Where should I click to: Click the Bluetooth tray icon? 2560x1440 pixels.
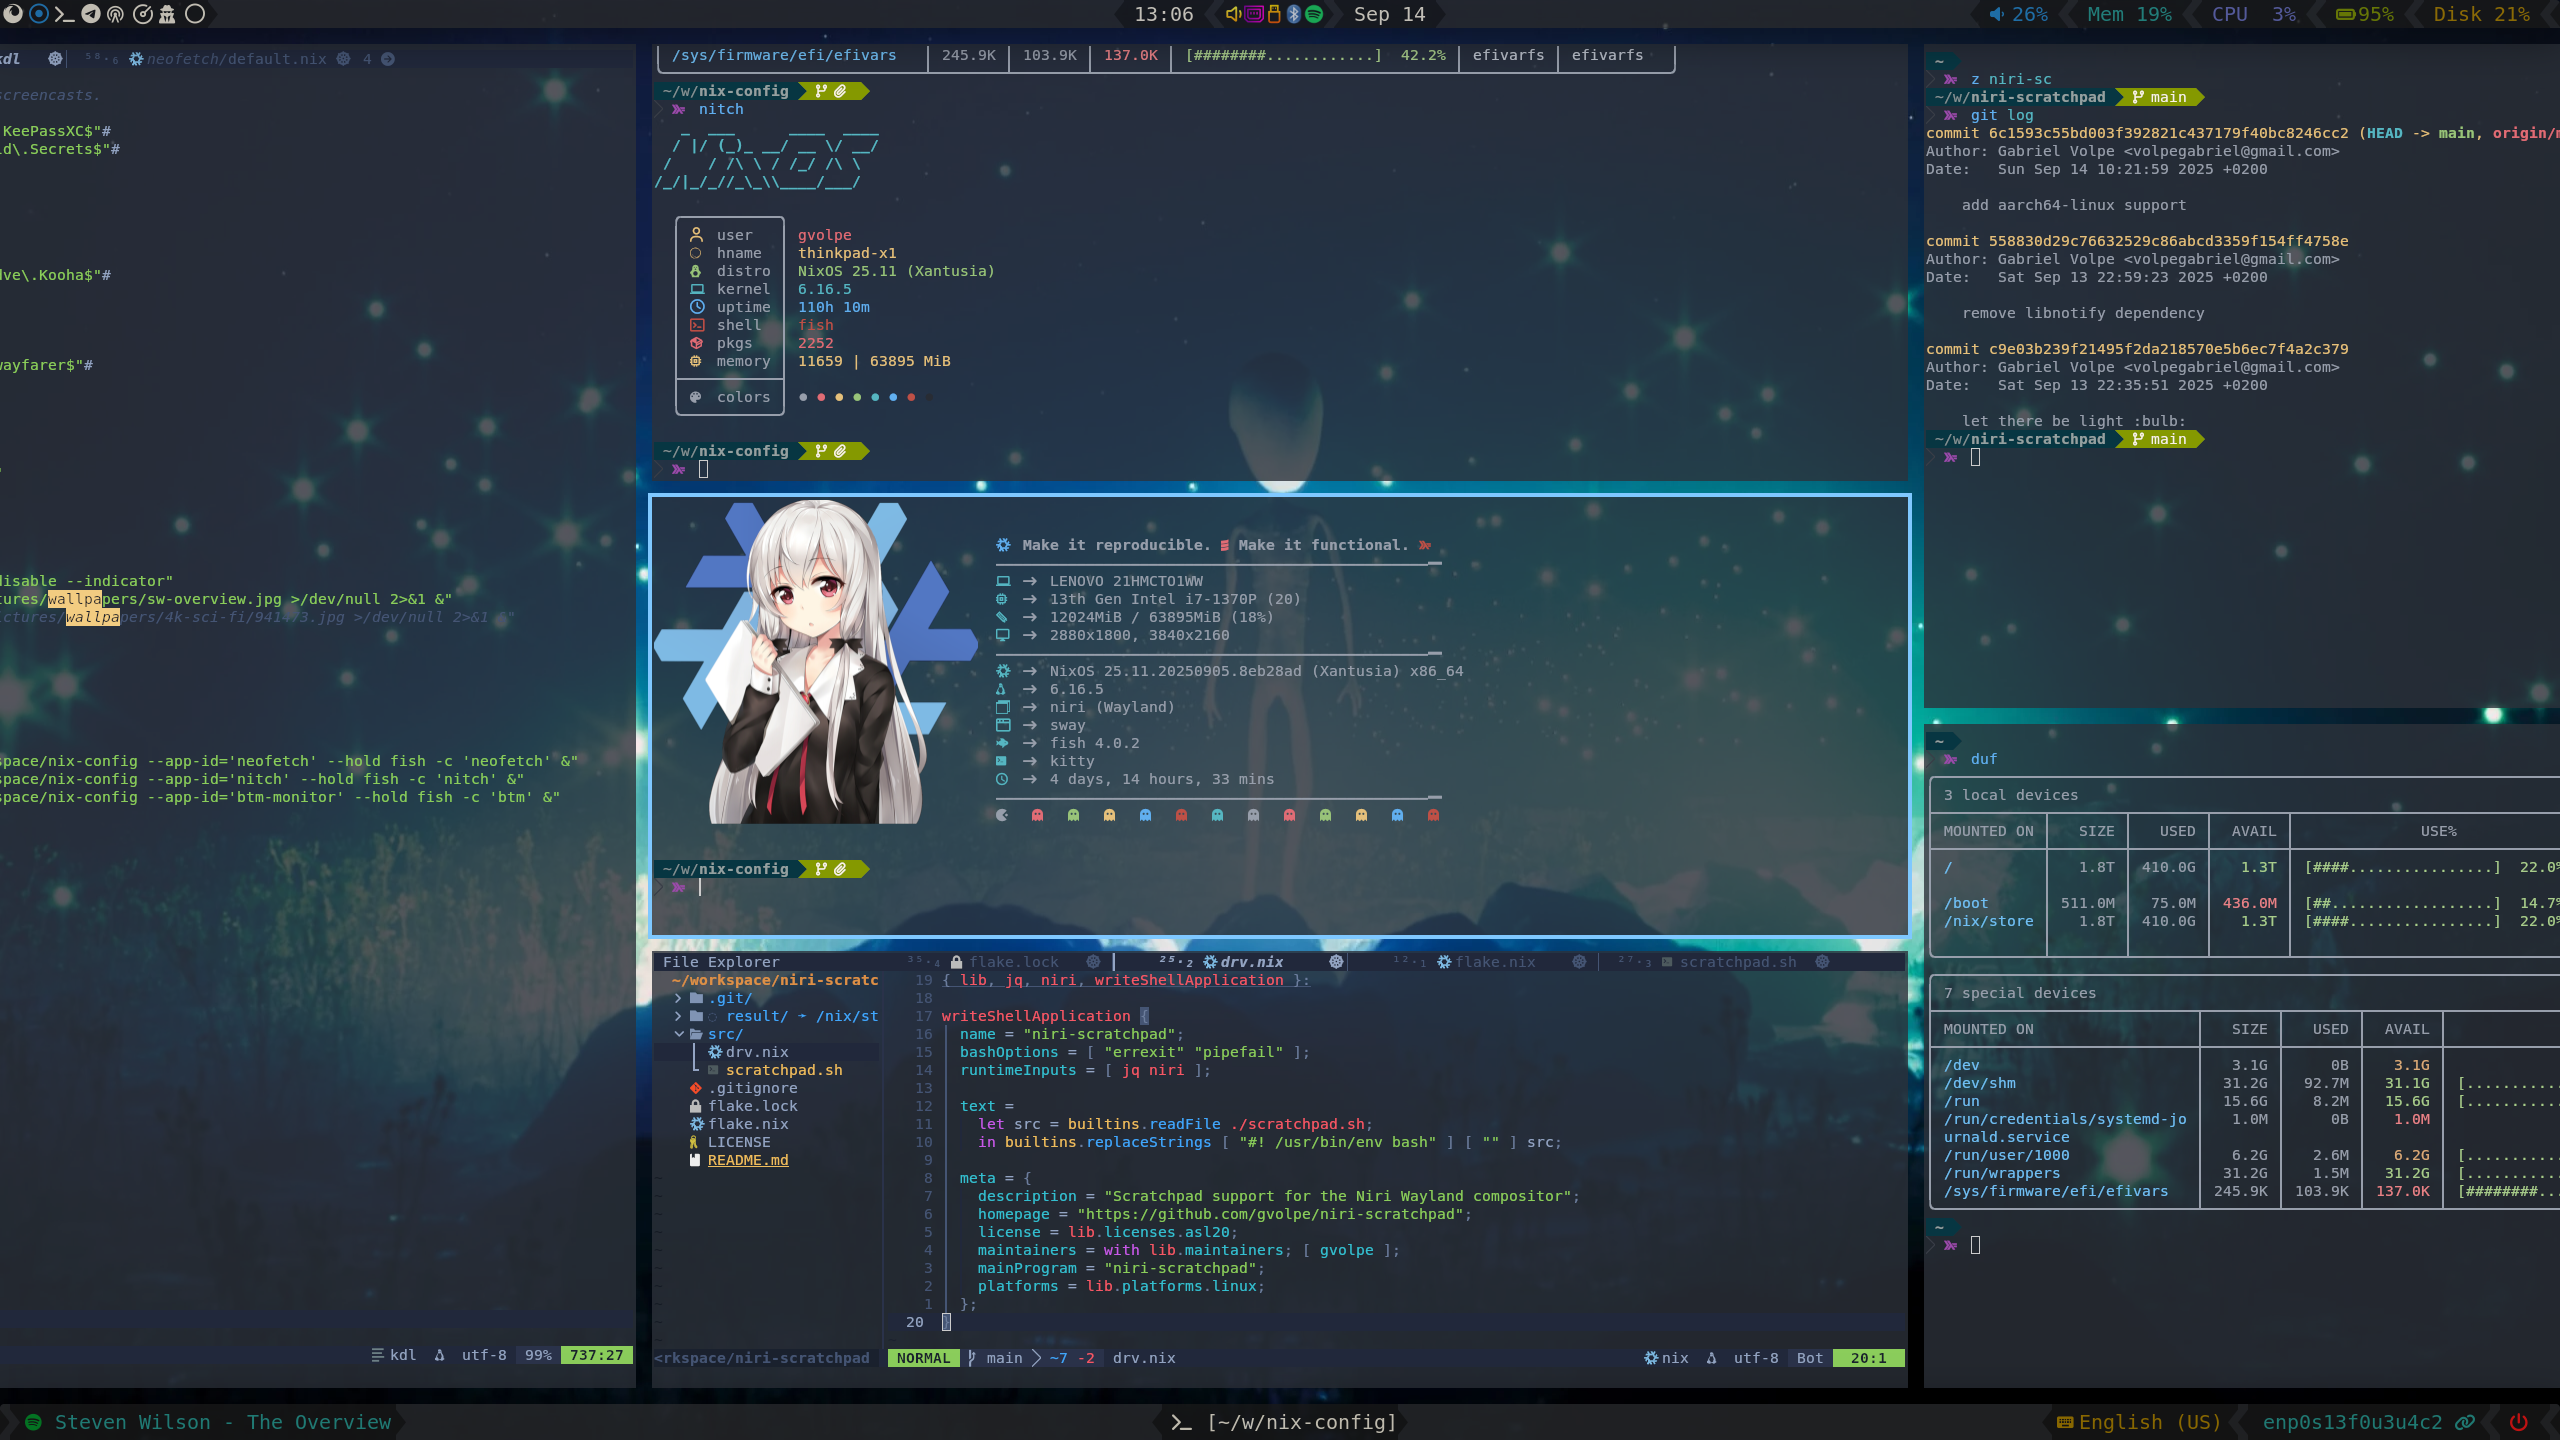pos(1294,14)
